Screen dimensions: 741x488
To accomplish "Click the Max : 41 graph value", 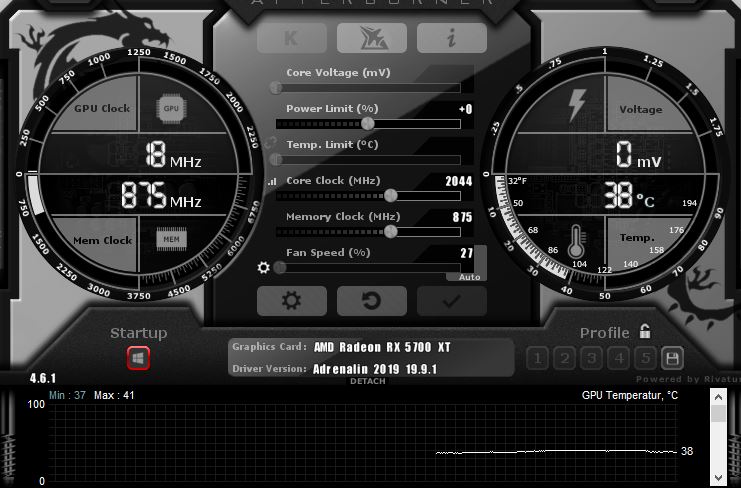I will (x=114, y=395).
